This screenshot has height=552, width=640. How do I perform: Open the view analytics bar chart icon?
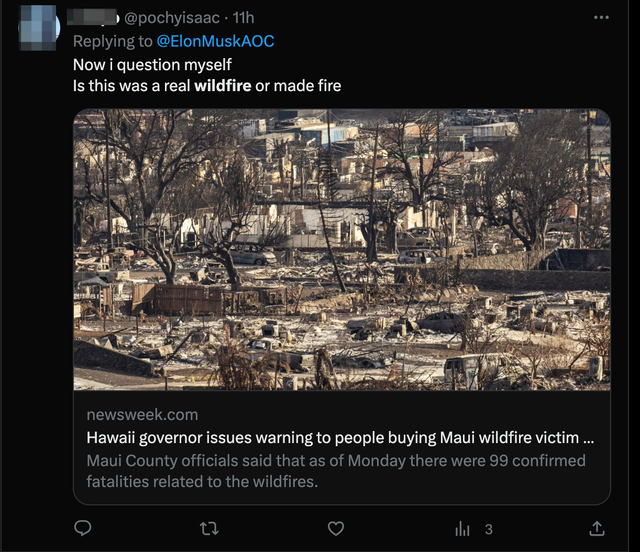(463, 528)
